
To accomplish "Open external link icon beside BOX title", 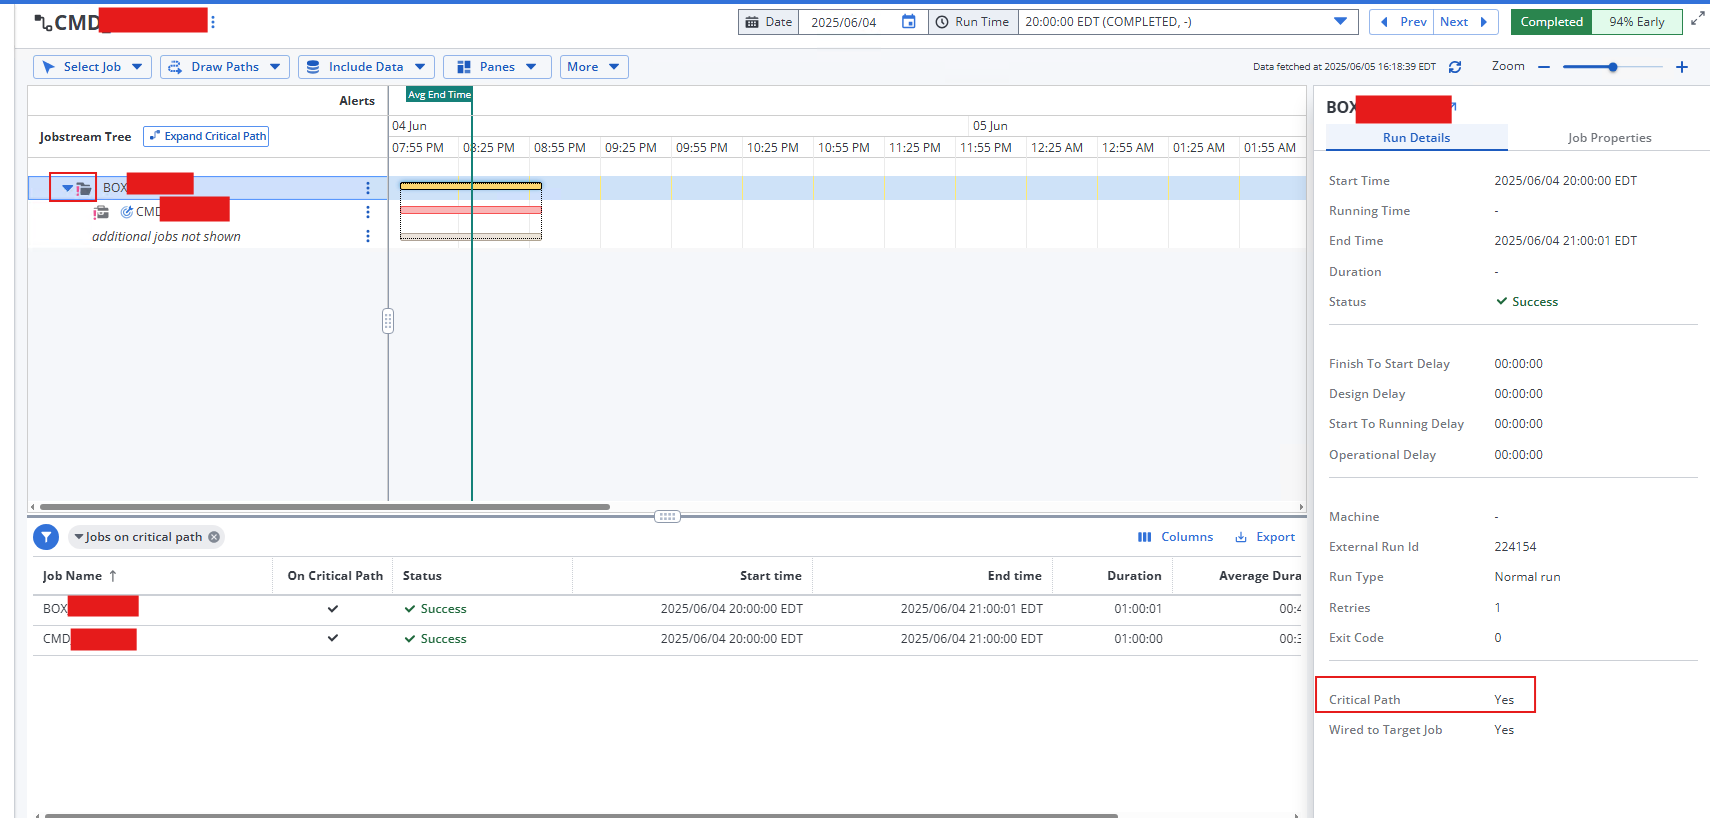I will pyautogui.click(x=1454, y=105).
